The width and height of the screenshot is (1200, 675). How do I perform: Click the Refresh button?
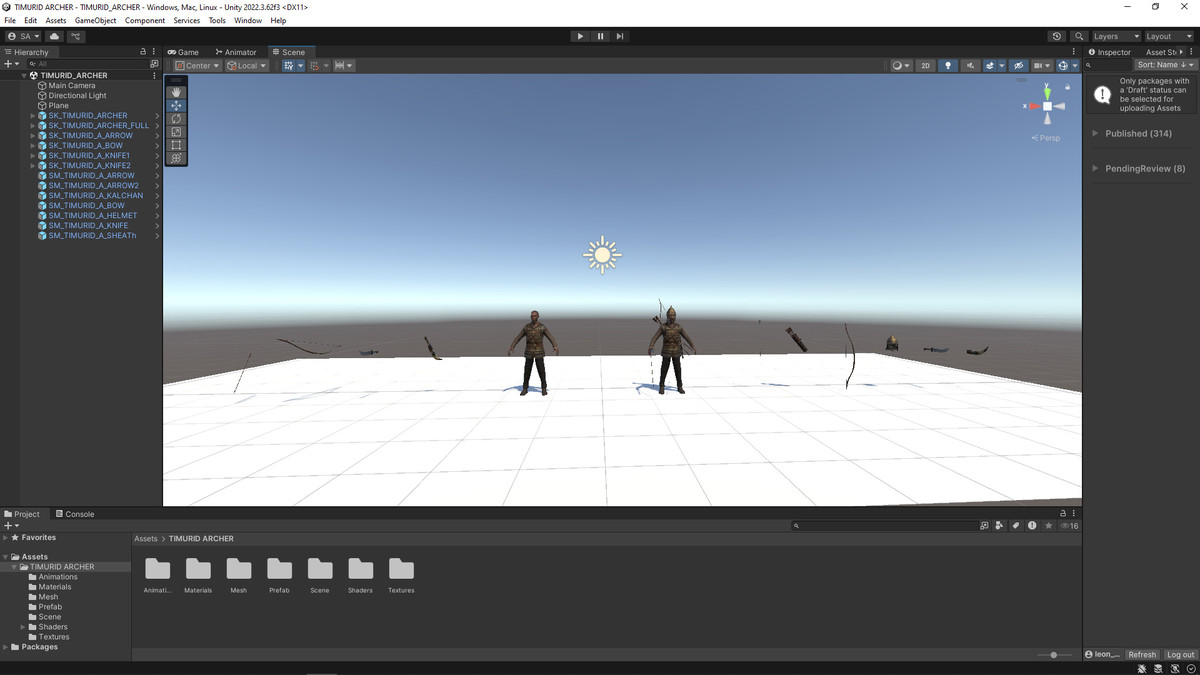click(x=1142, y=655)
